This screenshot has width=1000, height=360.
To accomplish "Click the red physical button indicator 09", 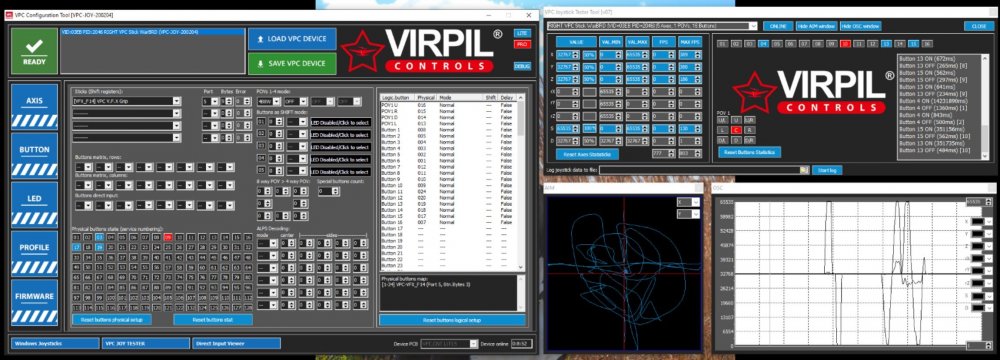I will (168, 237).
